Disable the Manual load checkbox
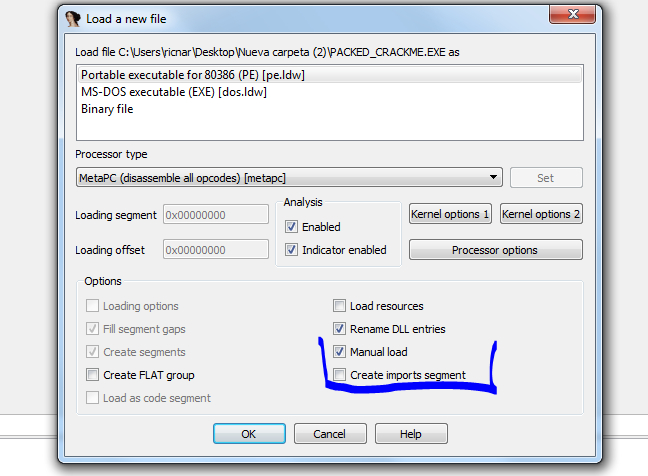Viewport: 648px width, 476px height. pyautogui.click(x=340, y=352)
